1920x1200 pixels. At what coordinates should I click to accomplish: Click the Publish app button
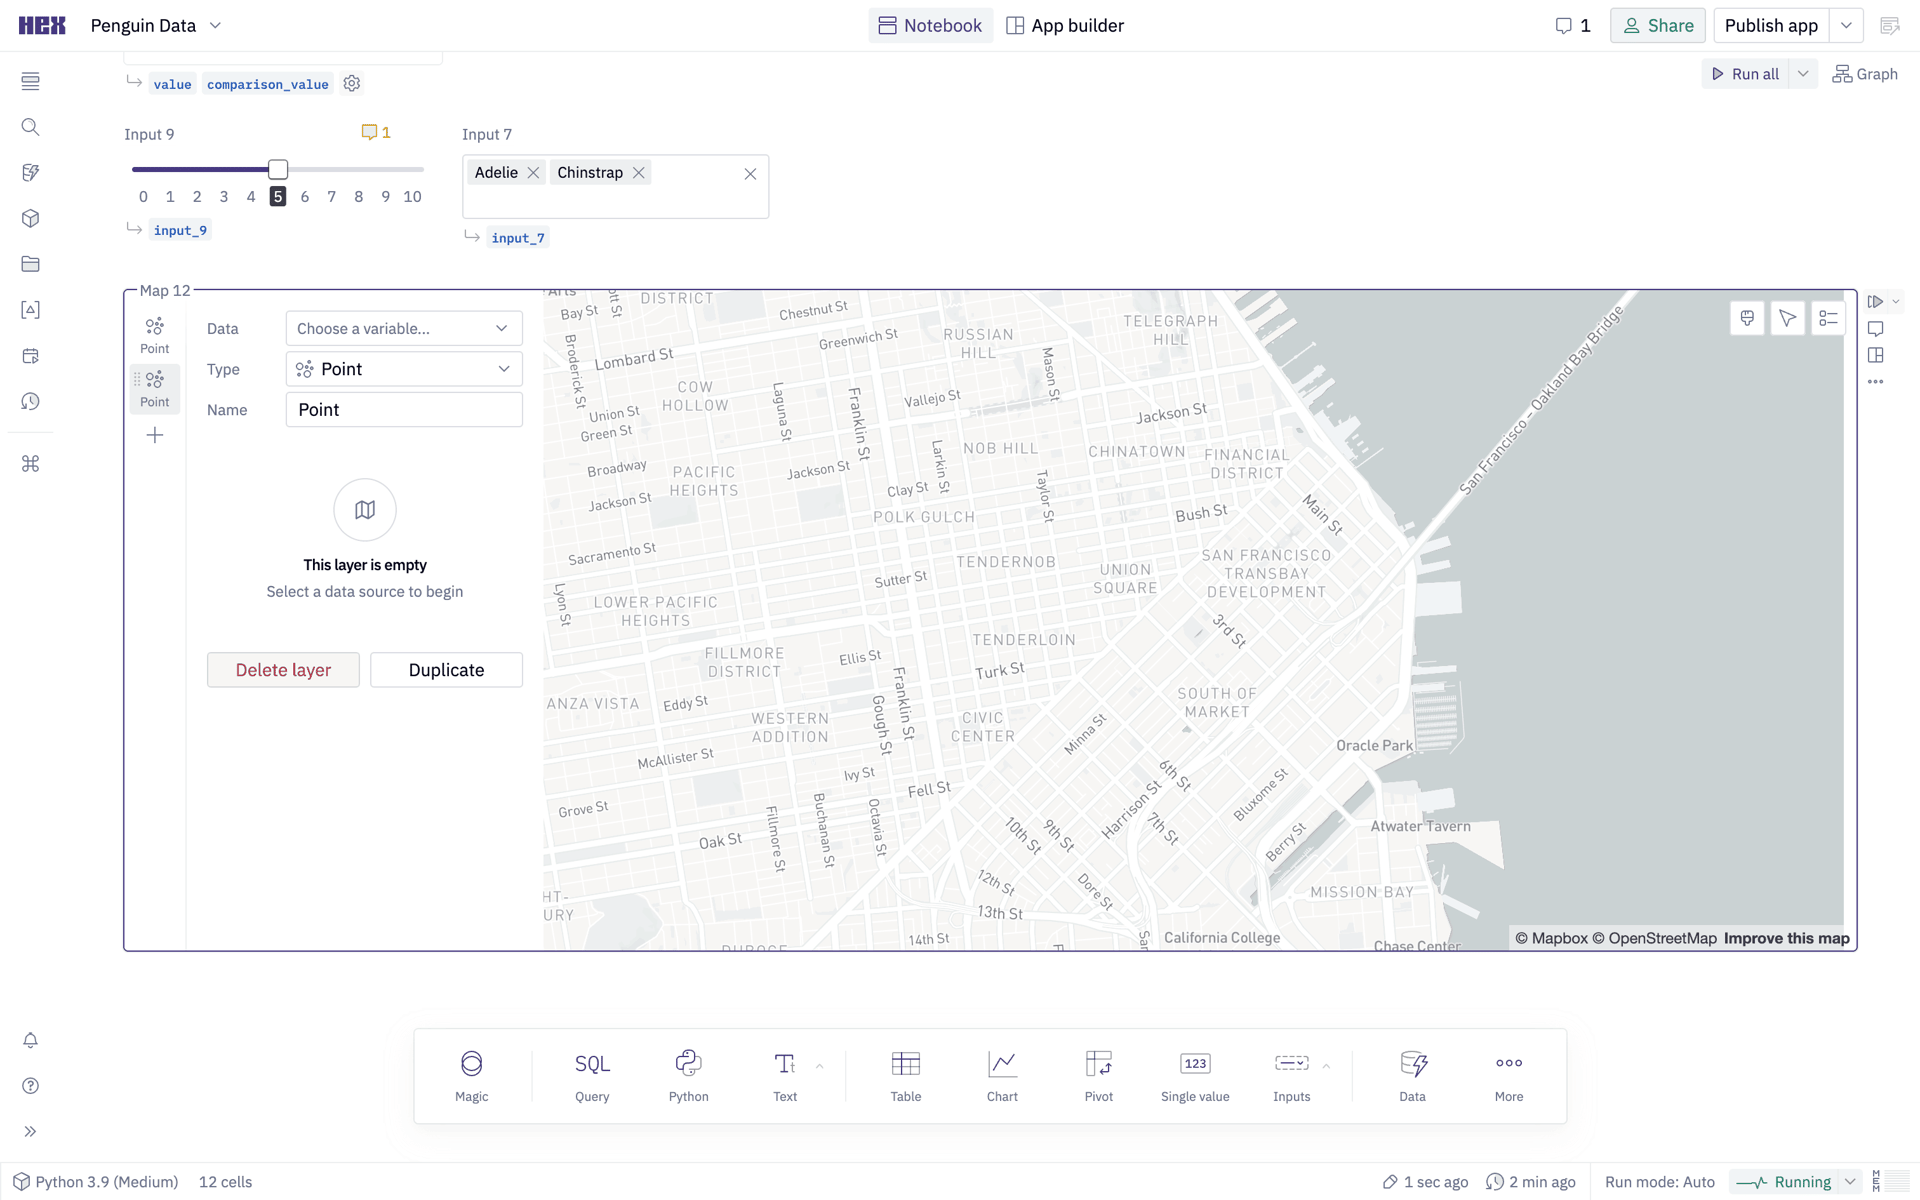1771,26
